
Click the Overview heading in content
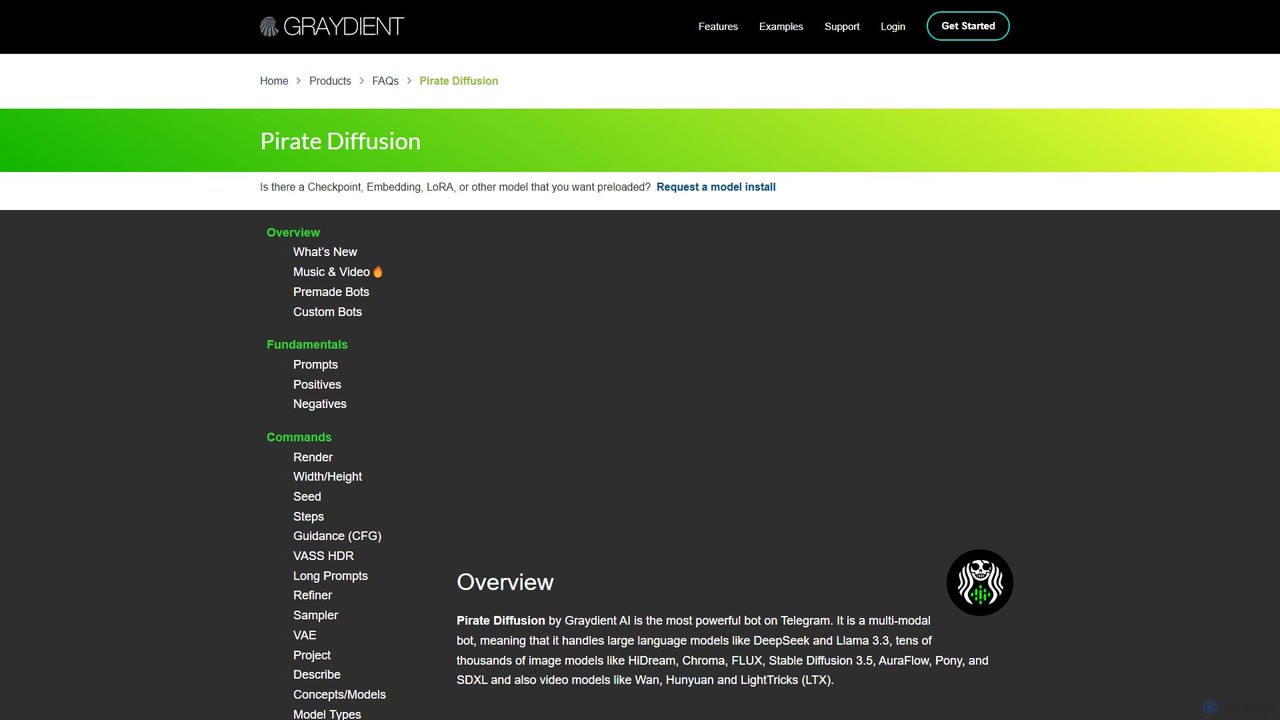click(505, 582)
